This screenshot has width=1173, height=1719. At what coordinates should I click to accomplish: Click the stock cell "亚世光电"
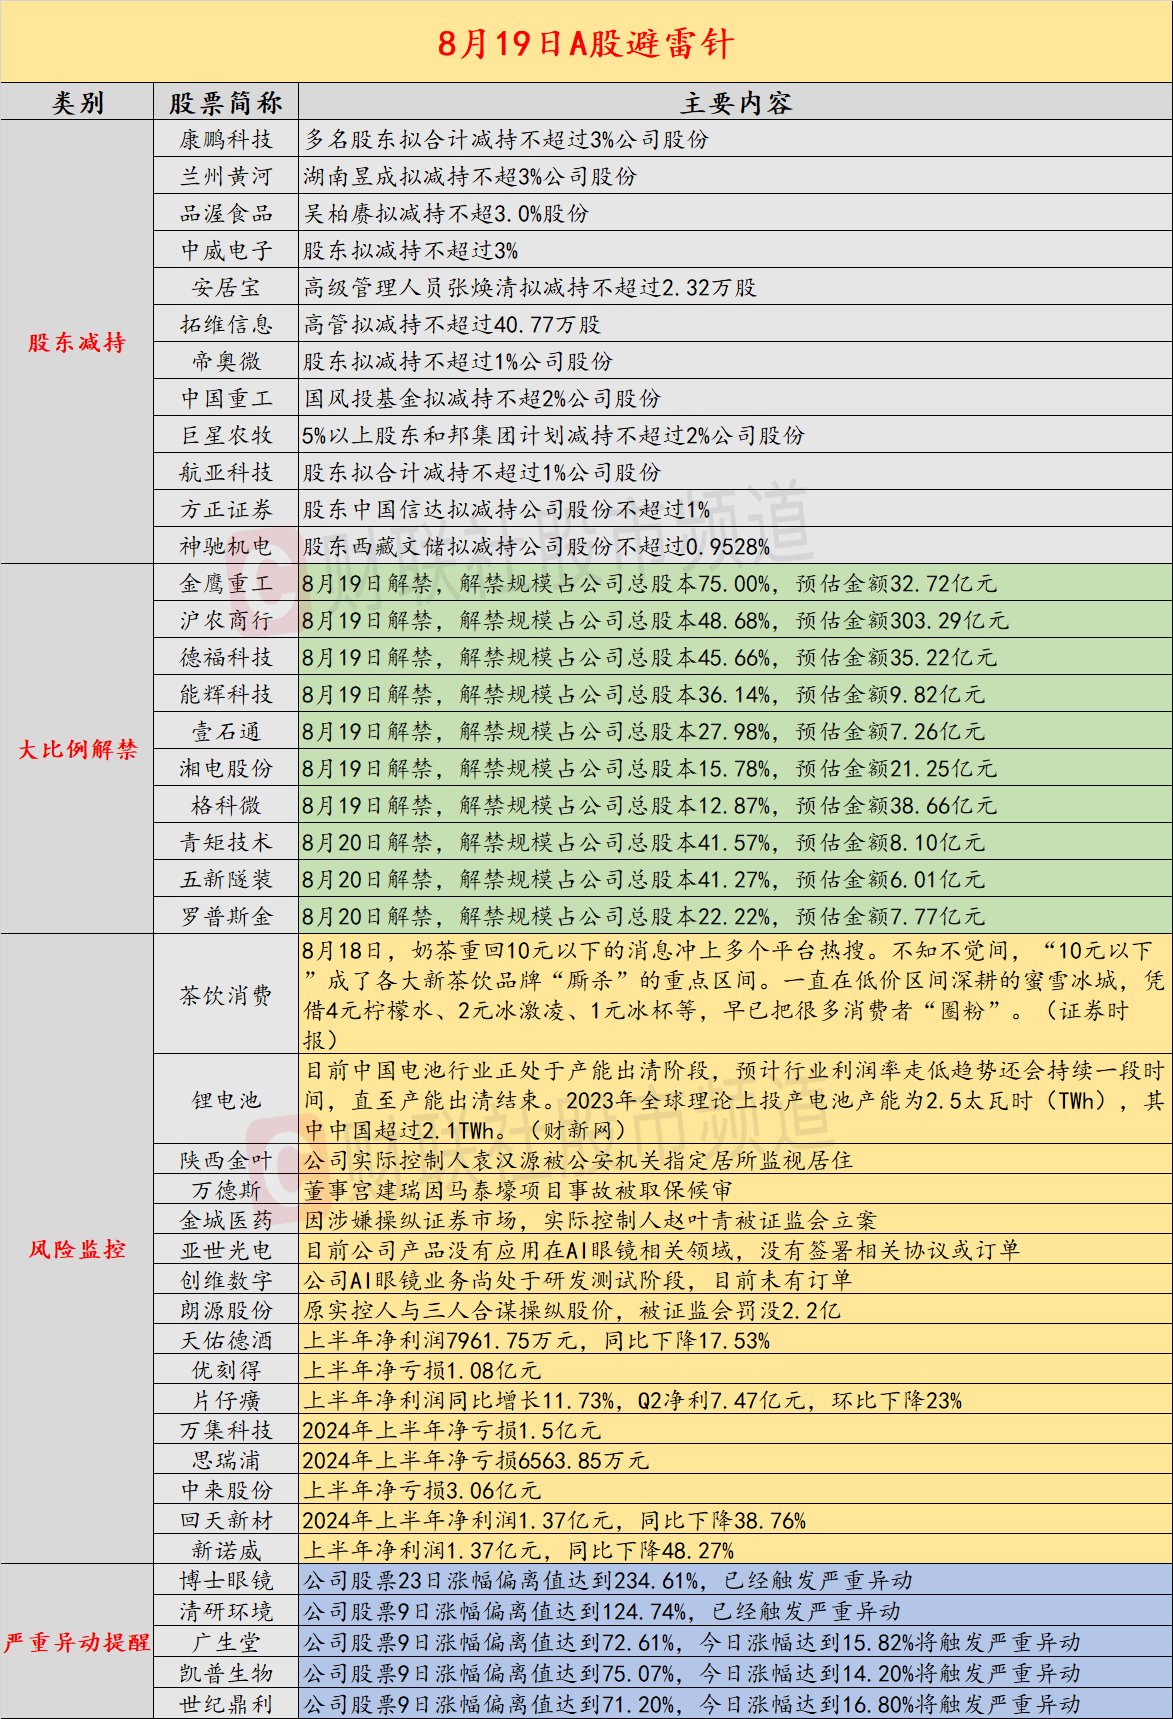(x=226, y=1250)
